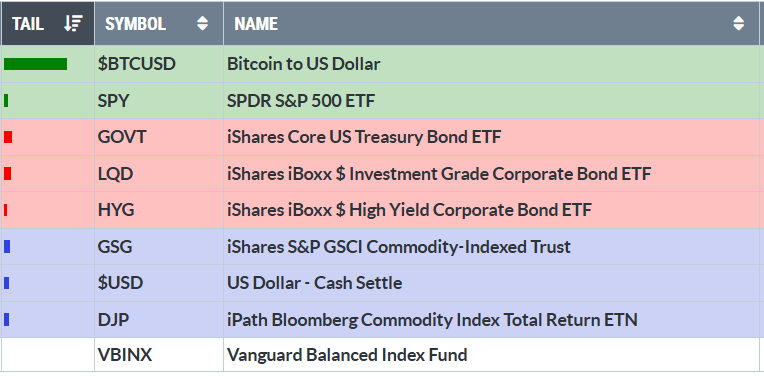Click the DJP blue tail indicator
764x379 pixels.
[x=6, y=320]
